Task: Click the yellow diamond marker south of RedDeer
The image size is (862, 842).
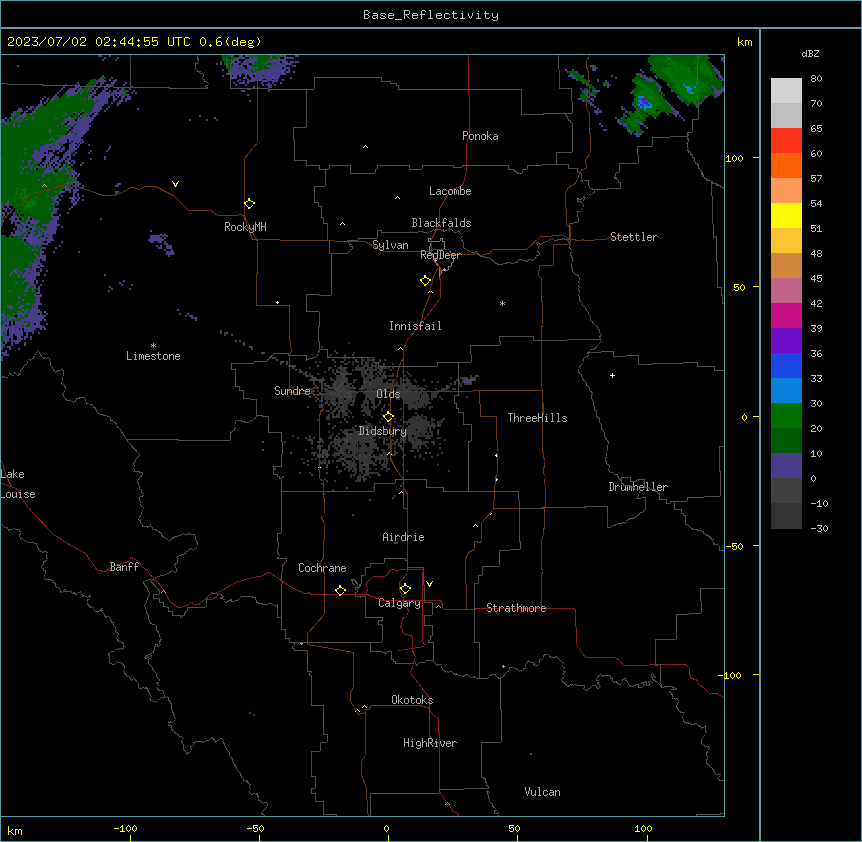Action: pos(426,281)
